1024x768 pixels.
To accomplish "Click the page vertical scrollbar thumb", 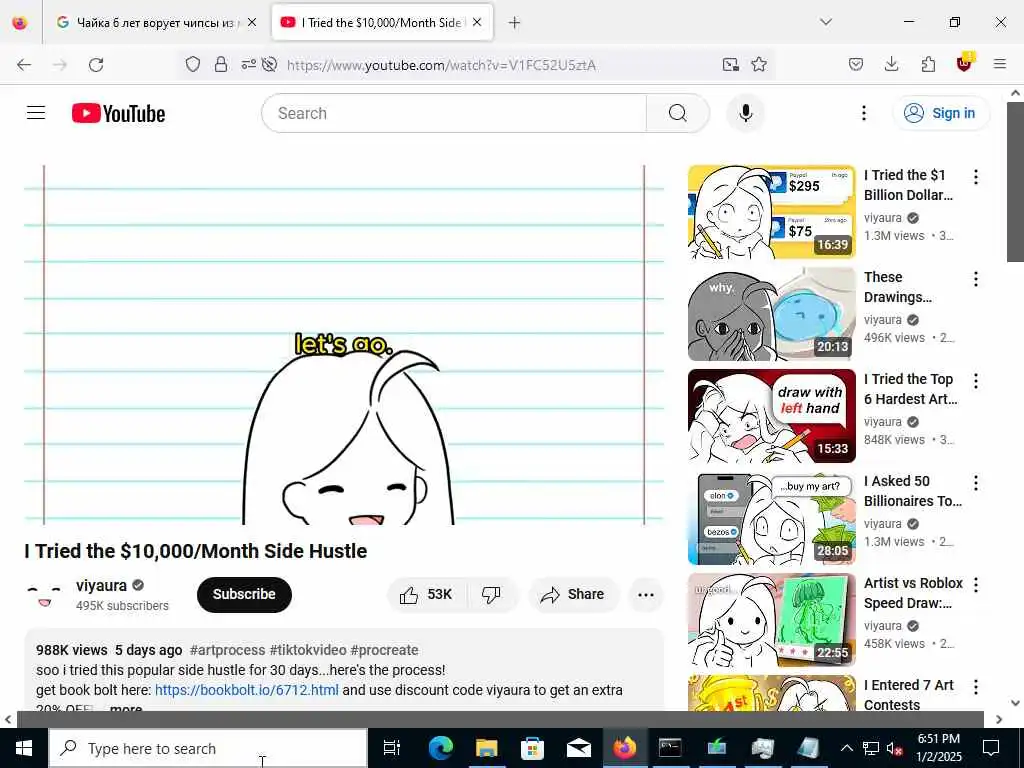I will point(1016,182).
